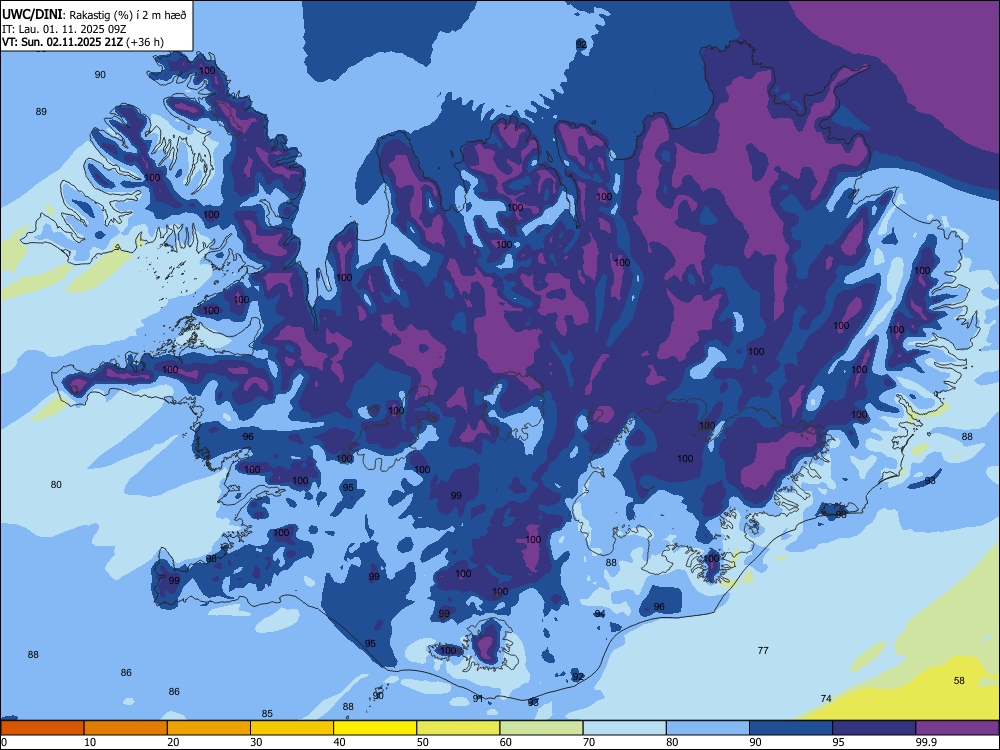Click the 30–40 amber legend swatch
The image size is (1000, 750).
point(292,728)
